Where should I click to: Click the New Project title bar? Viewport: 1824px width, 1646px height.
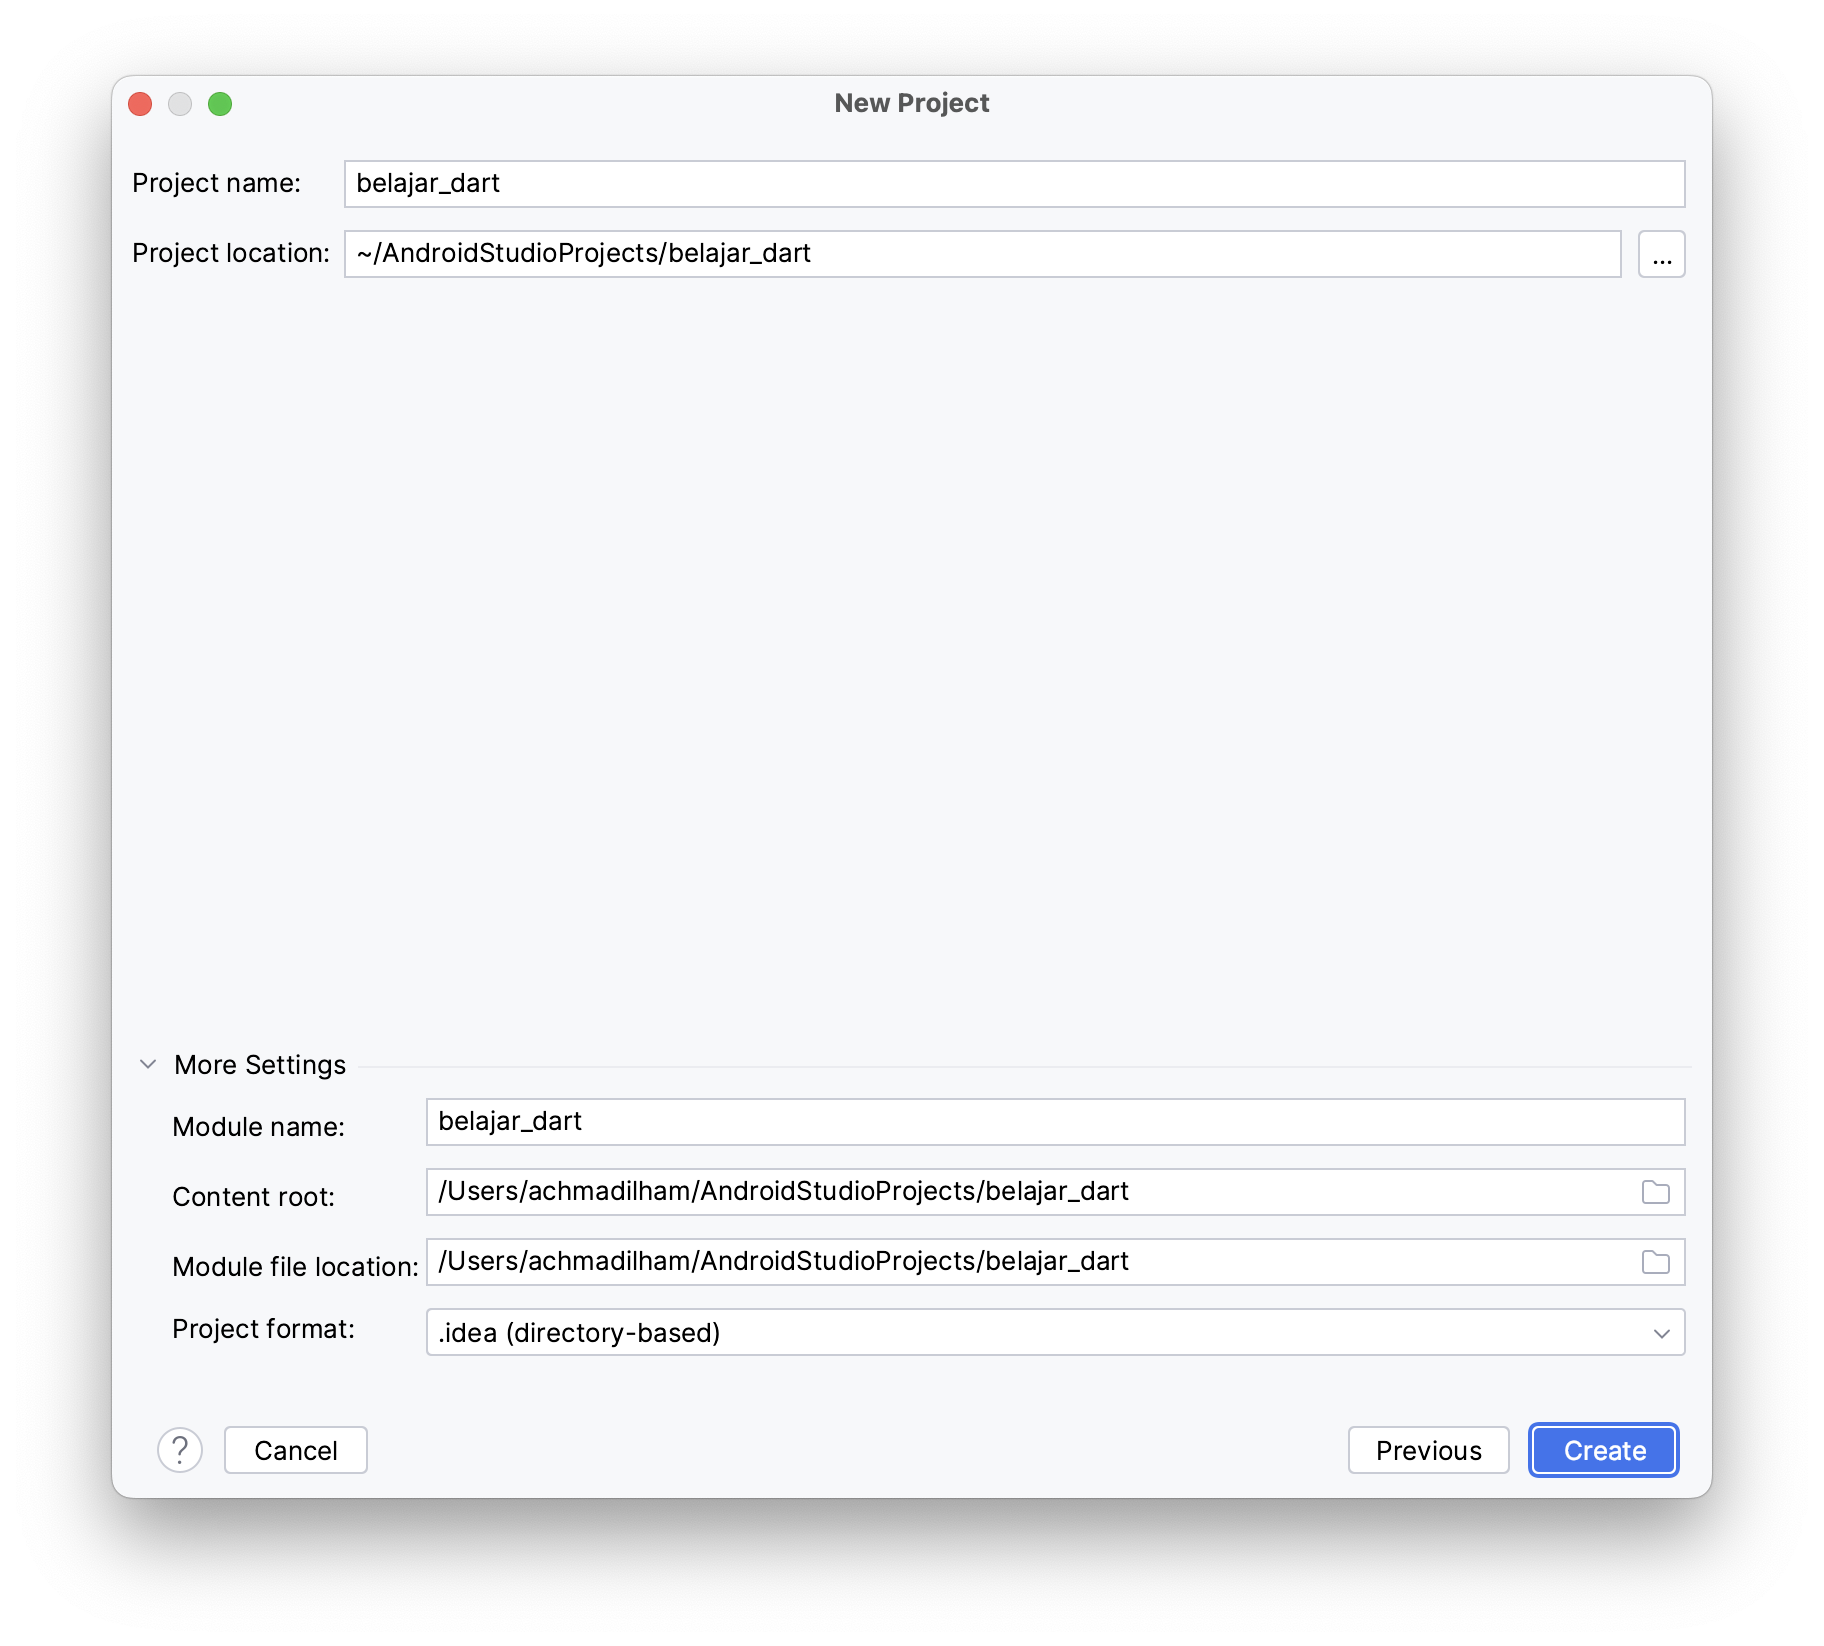[x=911, y=103]
